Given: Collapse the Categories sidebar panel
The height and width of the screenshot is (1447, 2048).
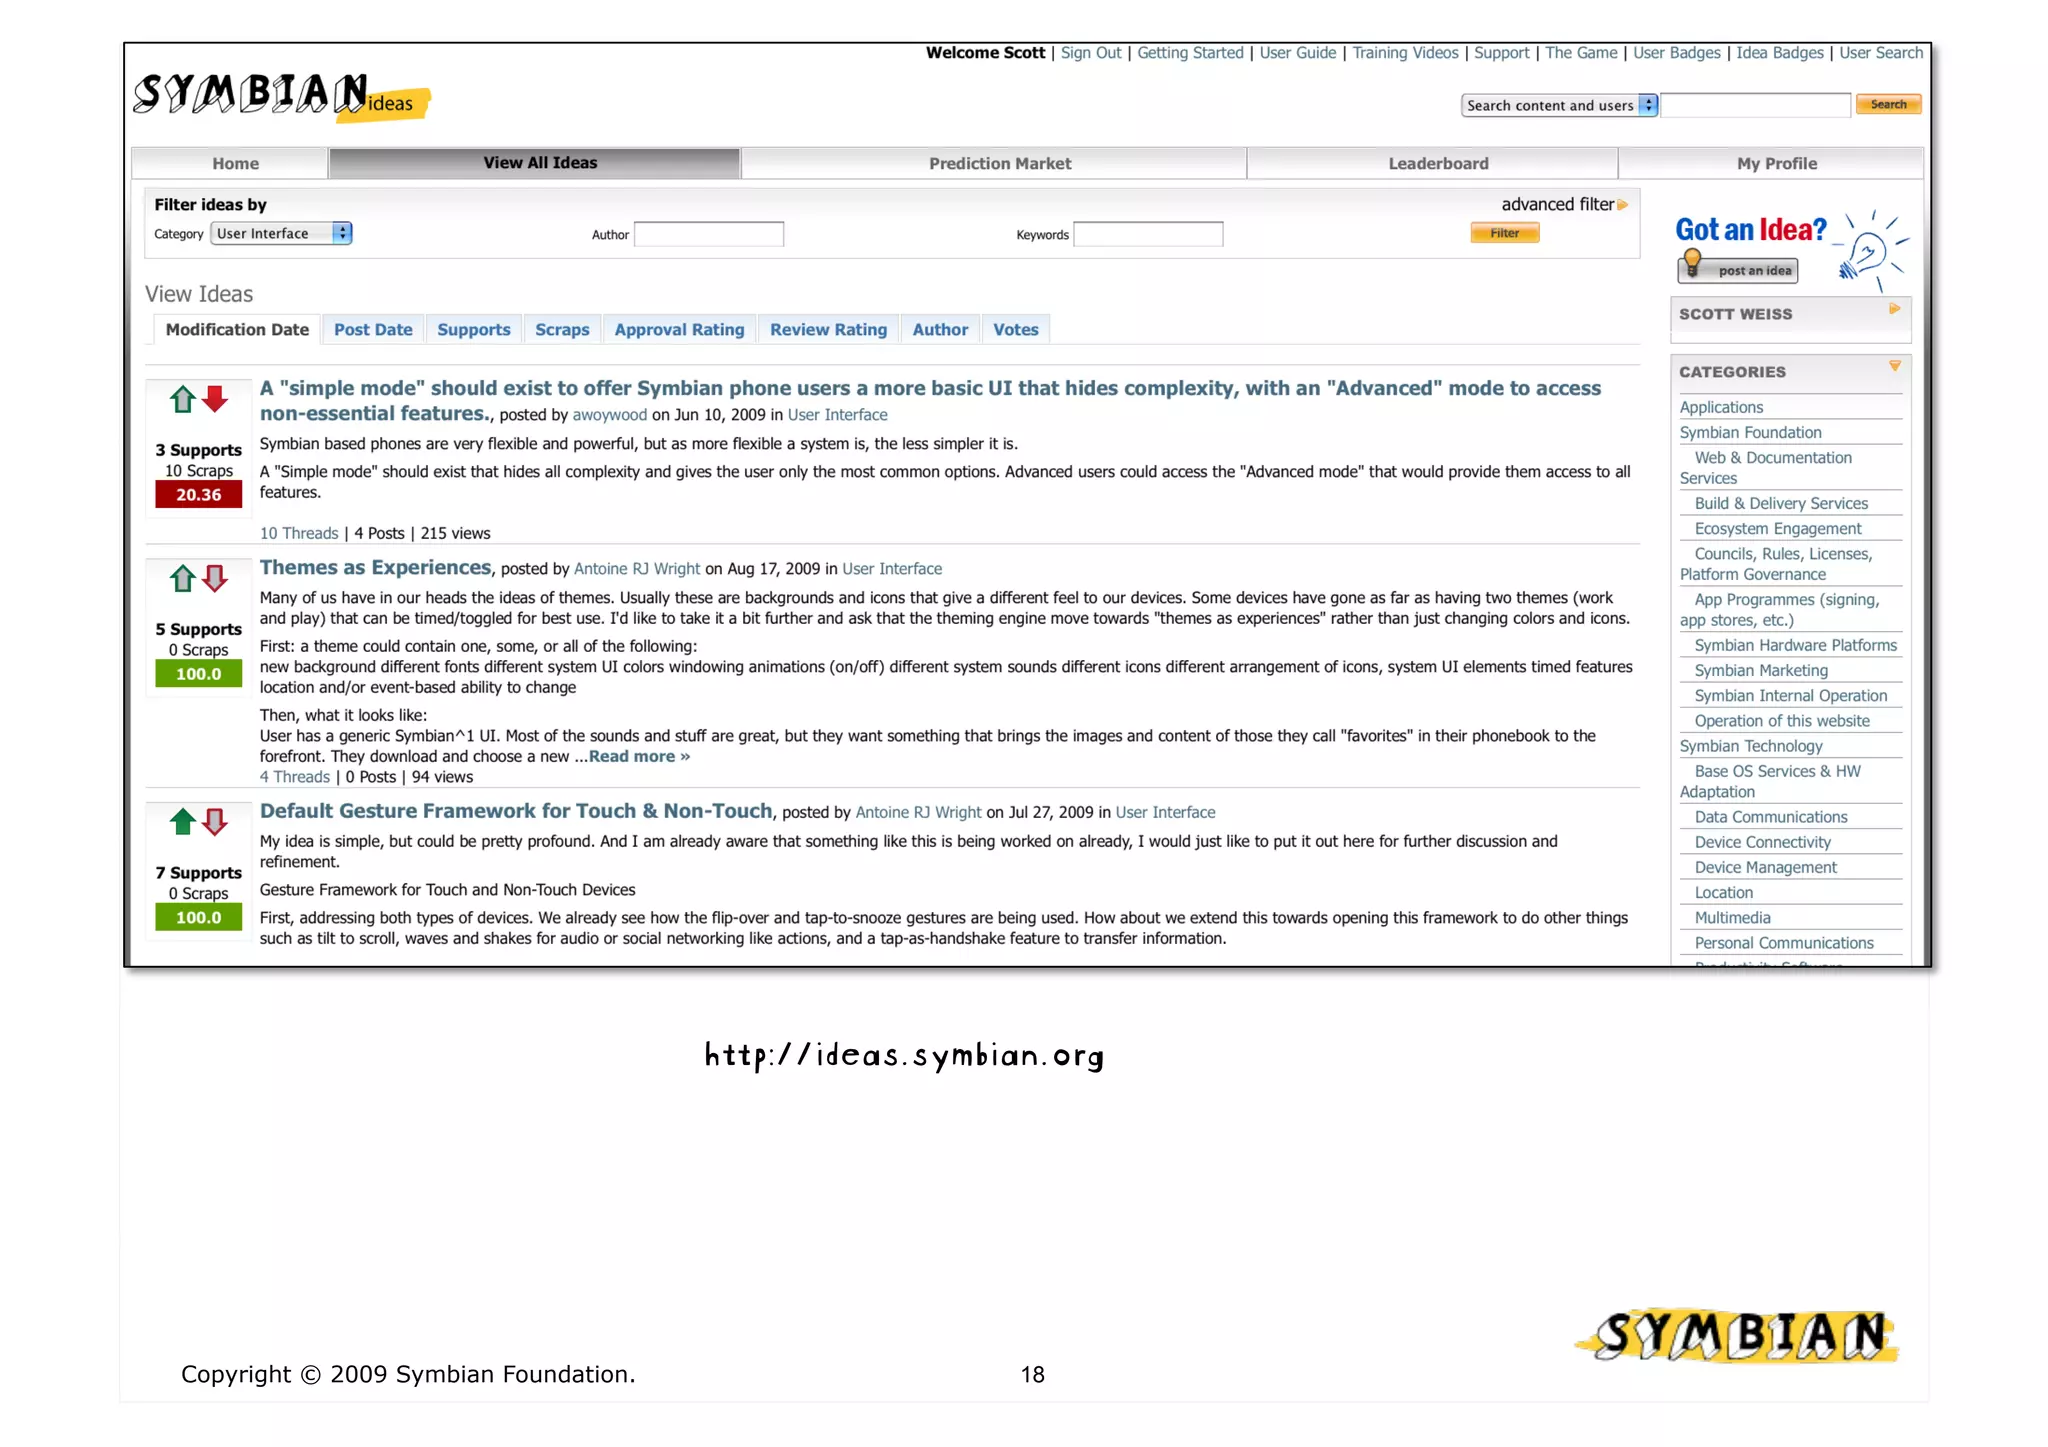Looking at the screenshot, I should pos(1894,367).
